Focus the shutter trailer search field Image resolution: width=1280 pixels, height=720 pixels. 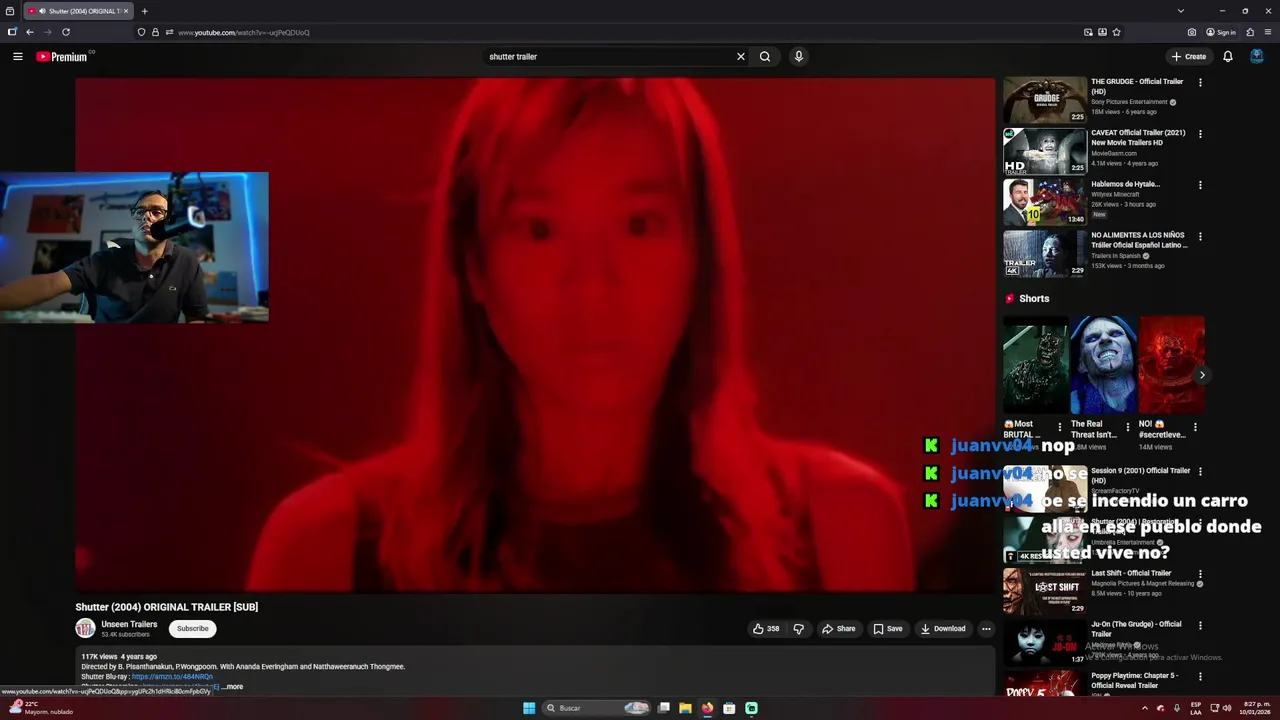(x=608, y=57)
